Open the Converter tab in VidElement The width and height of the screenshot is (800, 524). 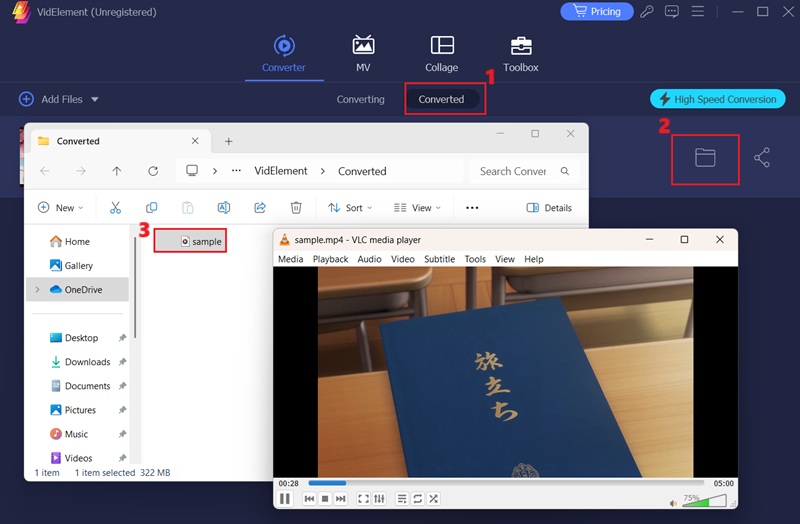coord(284,54)
